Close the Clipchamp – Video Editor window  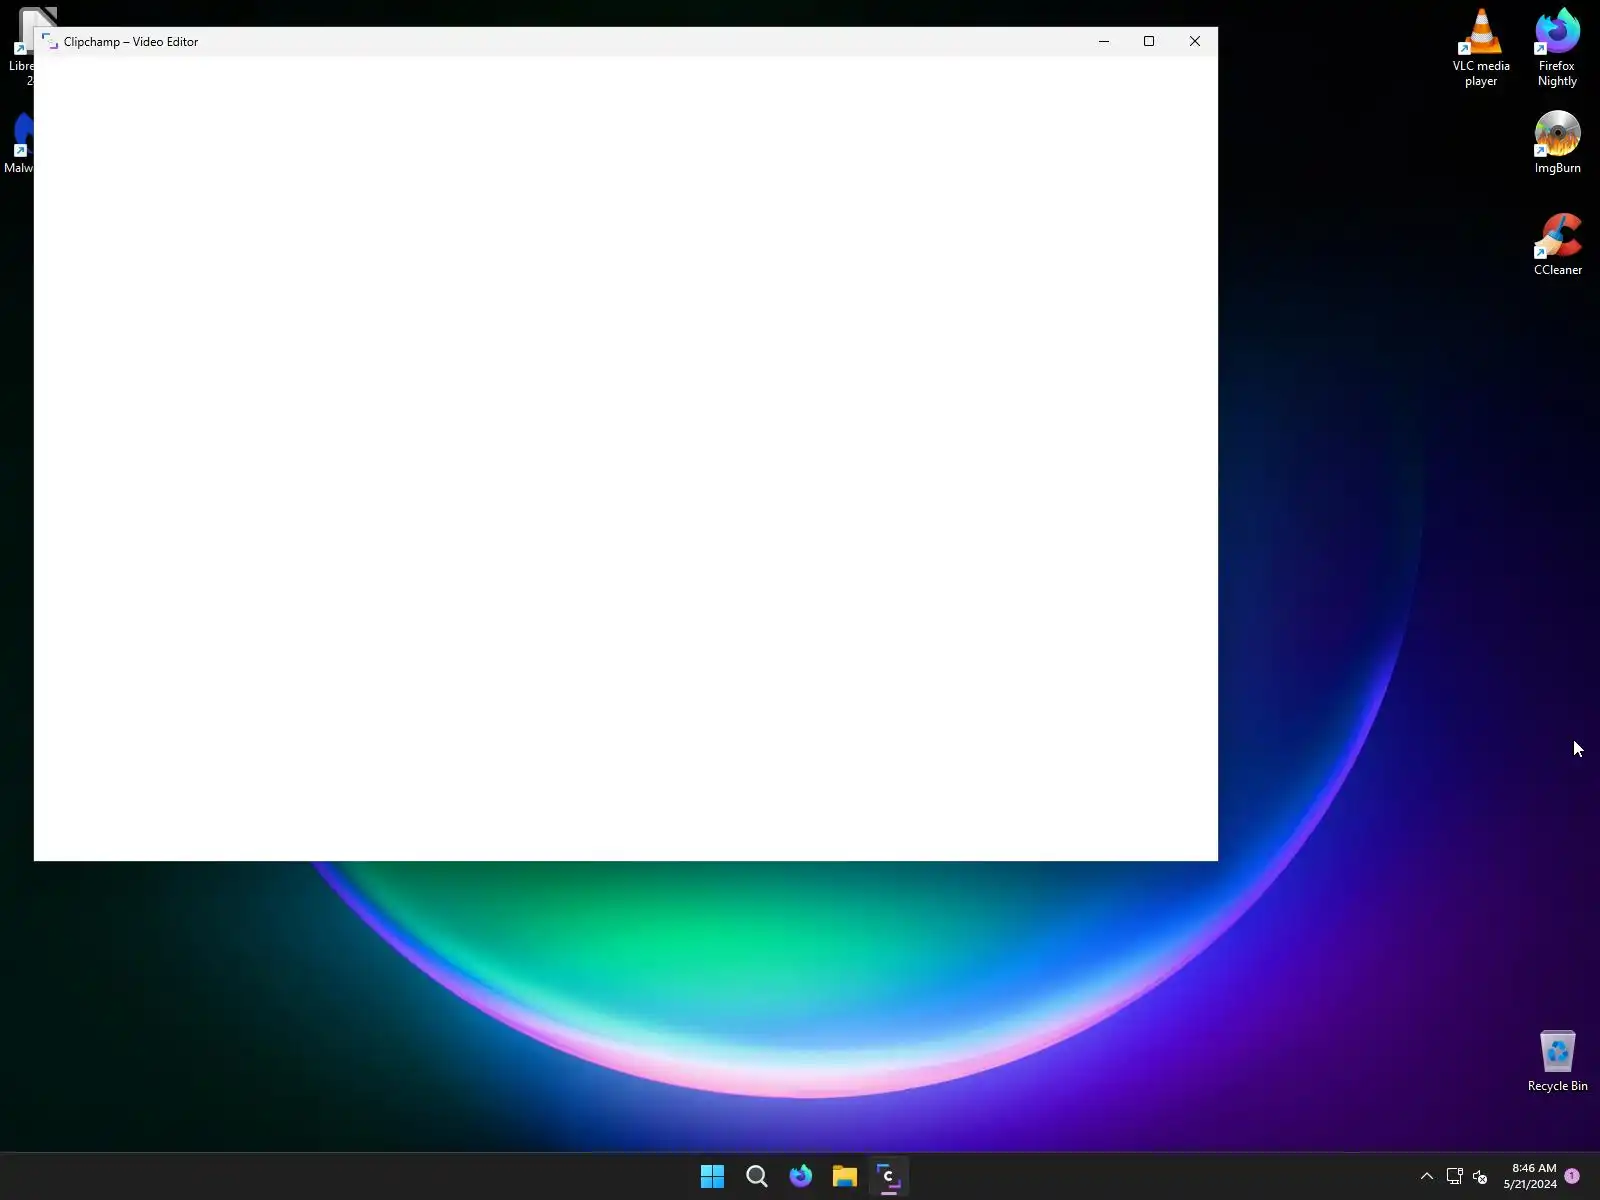1195,41
